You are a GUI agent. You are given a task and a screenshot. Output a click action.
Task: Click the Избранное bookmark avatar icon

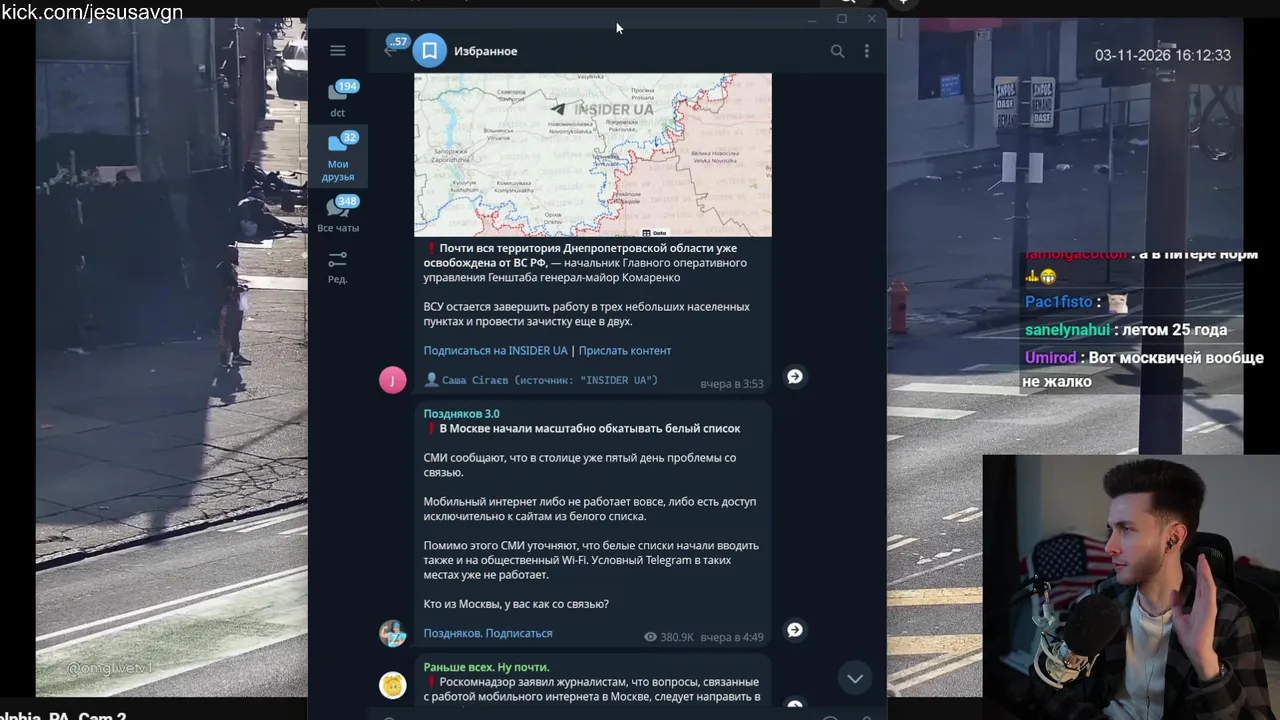point(430,51)
